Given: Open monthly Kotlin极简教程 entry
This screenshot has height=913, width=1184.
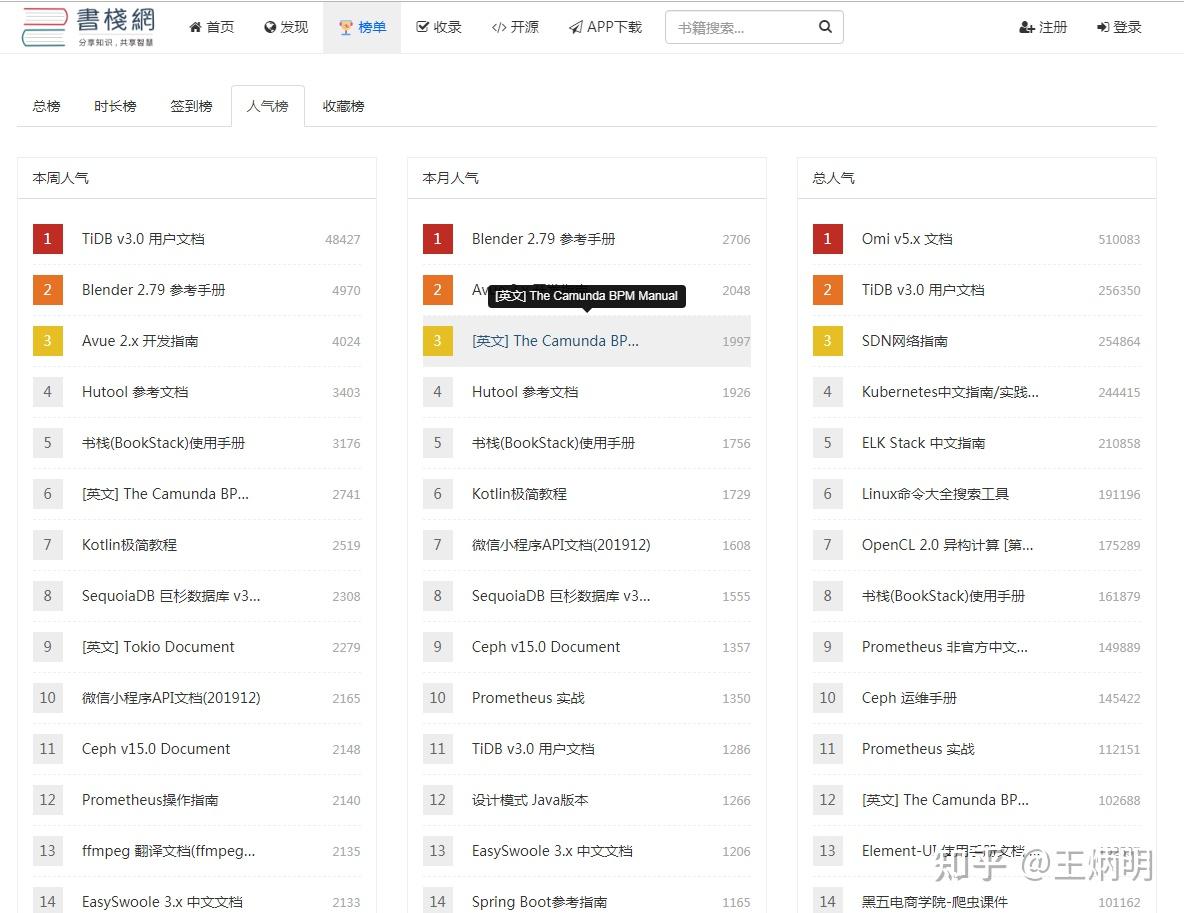Looking at the screenshot, I should [520, 494].
